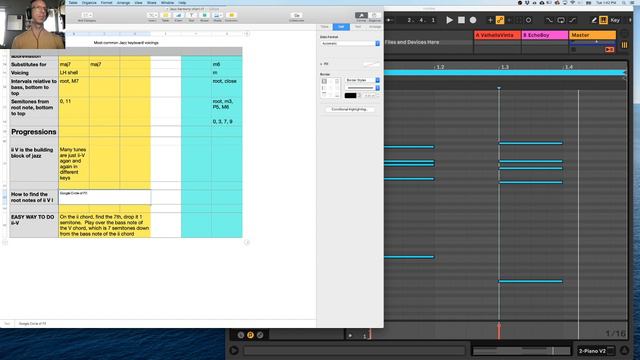640x360 pixels.
Task: Open the Add Category toolbar dropdown
Action: point(87,16)
